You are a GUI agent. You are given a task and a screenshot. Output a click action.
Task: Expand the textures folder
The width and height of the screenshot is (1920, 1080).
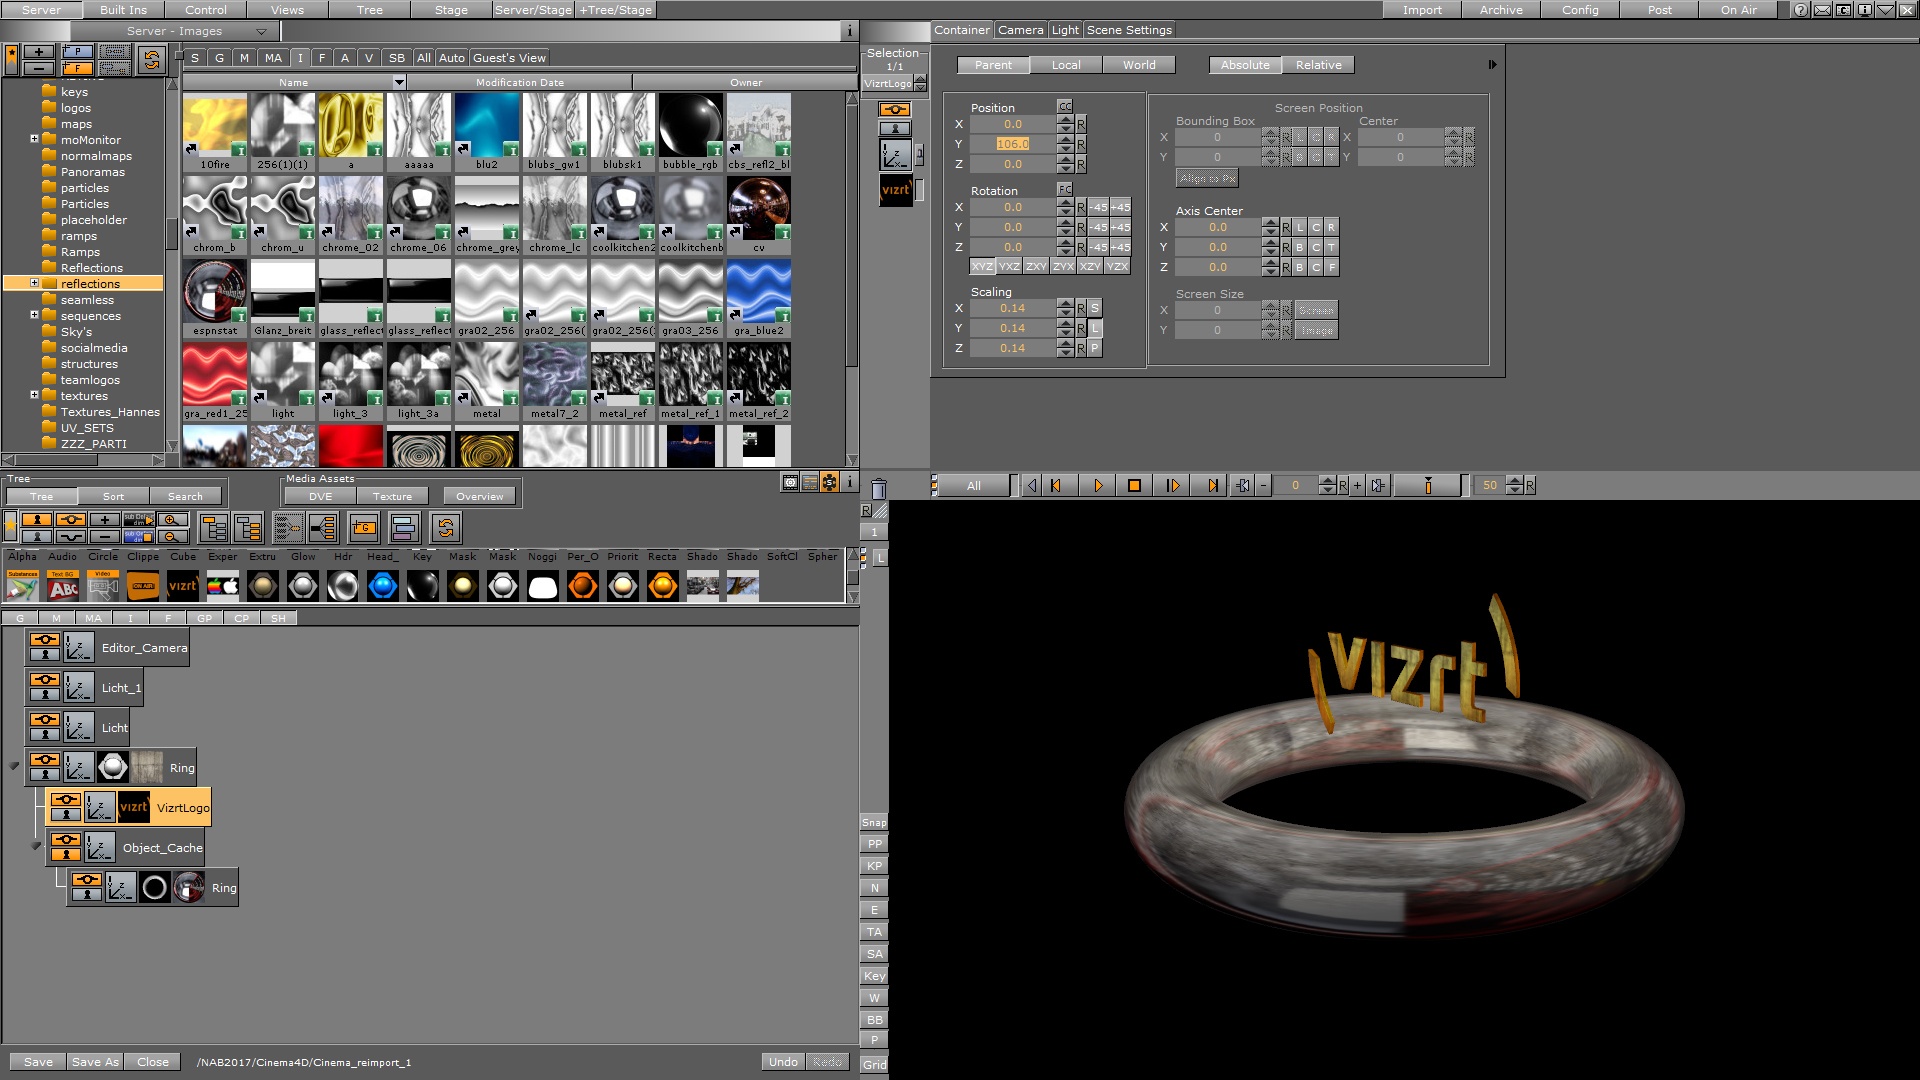34,395
